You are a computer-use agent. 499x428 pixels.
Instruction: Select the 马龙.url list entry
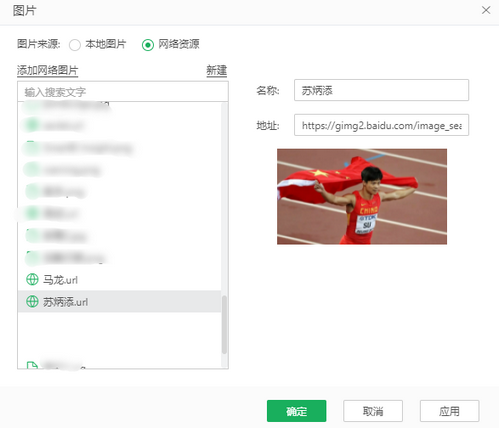pos(119,279)
